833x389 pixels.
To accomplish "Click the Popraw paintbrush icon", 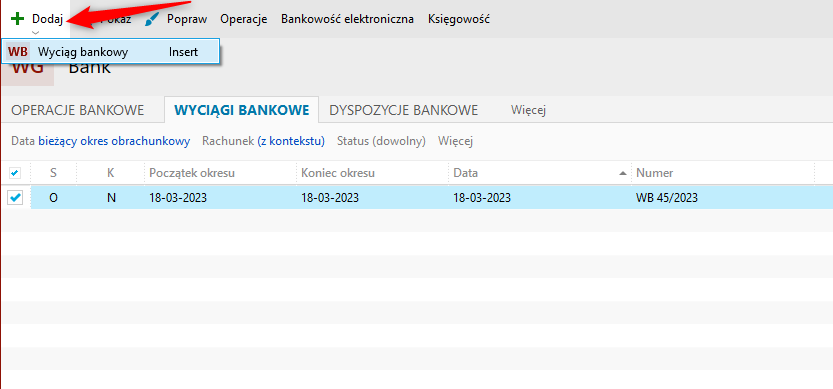I will 152,20.
